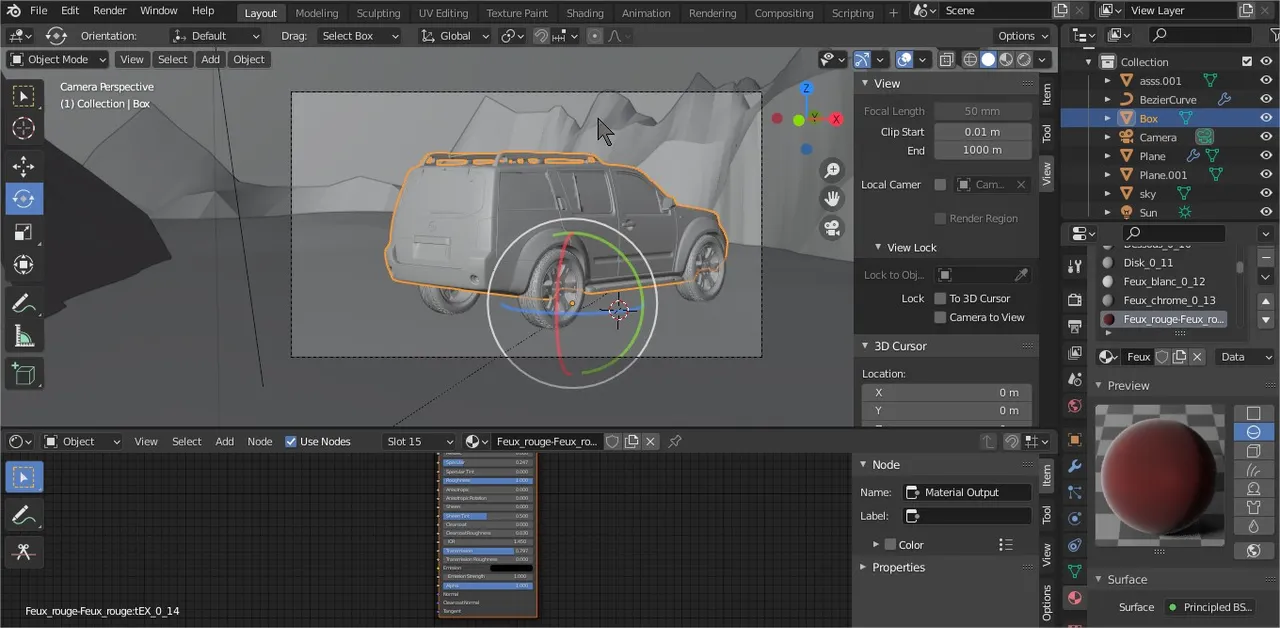
Task: Open the Options dropdown
Action: click(x=1022, y=35)
